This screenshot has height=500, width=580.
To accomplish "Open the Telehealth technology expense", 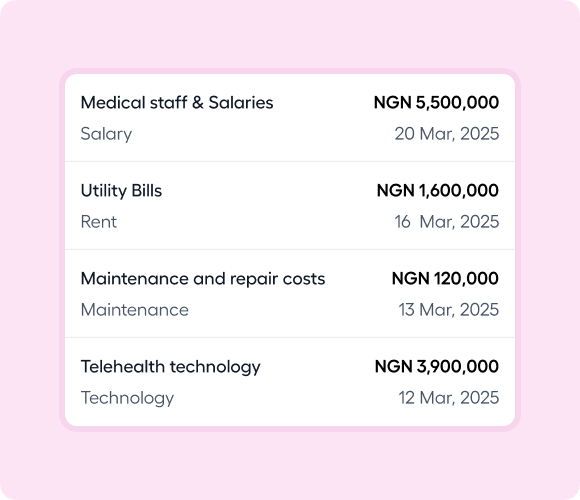I will click(x=171, y=367).
